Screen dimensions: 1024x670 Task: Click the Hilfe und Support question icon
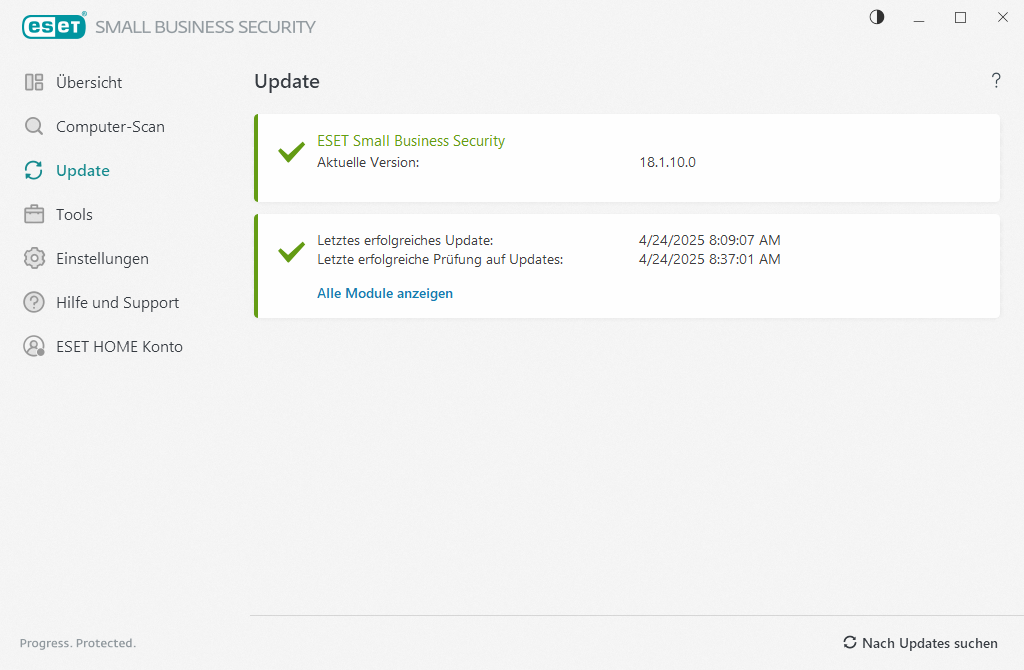point(34,303)
